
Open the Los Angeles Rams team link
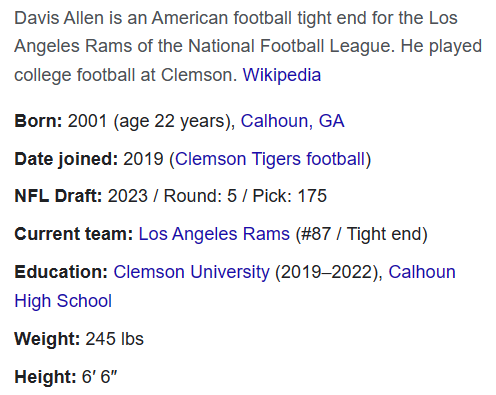[x=214, y=234]
